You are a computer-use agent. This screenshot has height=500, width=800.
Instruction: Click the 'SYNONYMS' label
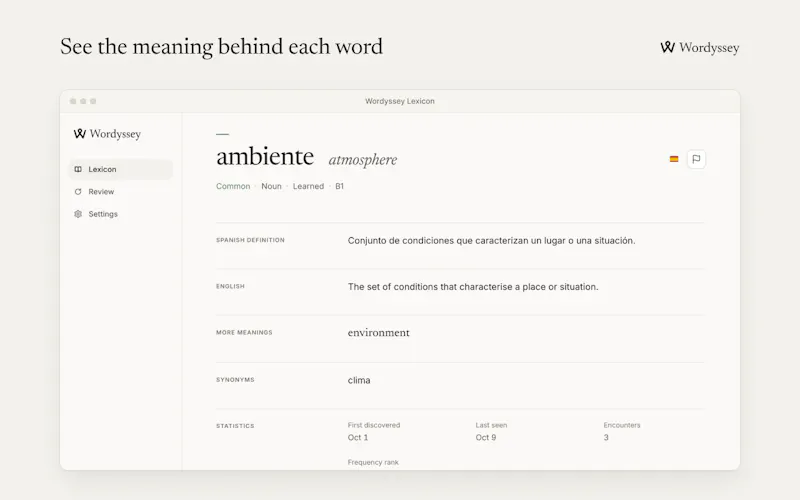[x=235, y=380]
